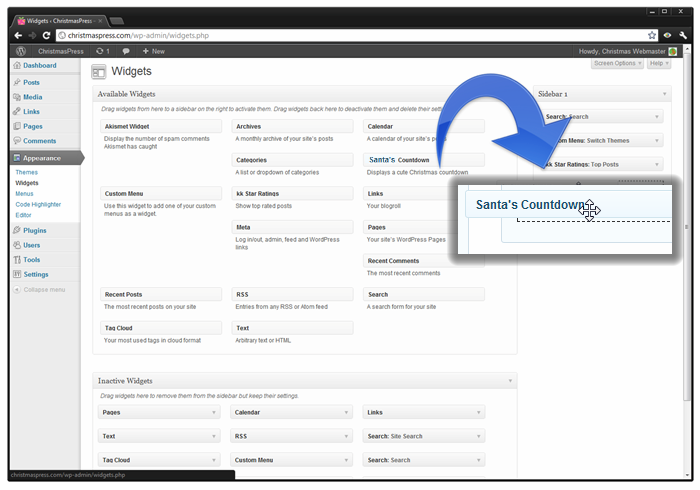This screenshot has width=700, height=490.
Task: Expand the inactive Tag Cloud widget
Action: pyautogui.click(x=213, y=460)
